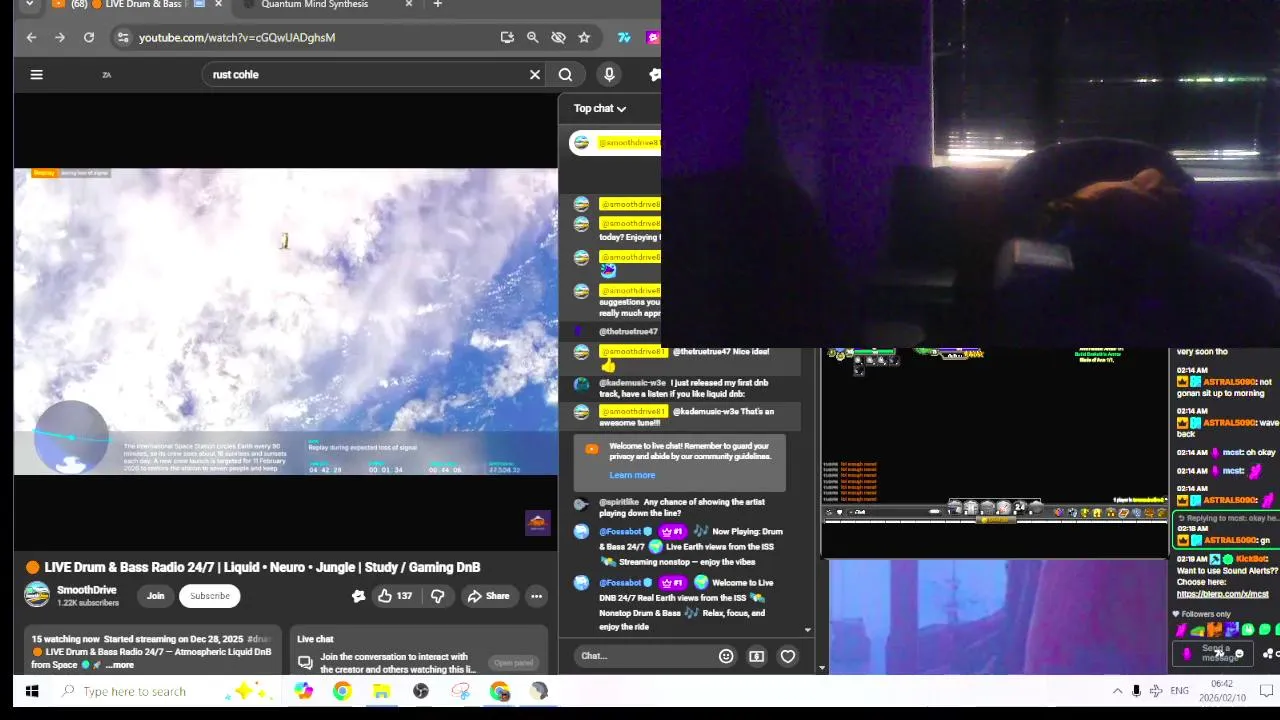Open the blerp.com sound alerts link
The image size is (1280, 720).
point(1222,594)
